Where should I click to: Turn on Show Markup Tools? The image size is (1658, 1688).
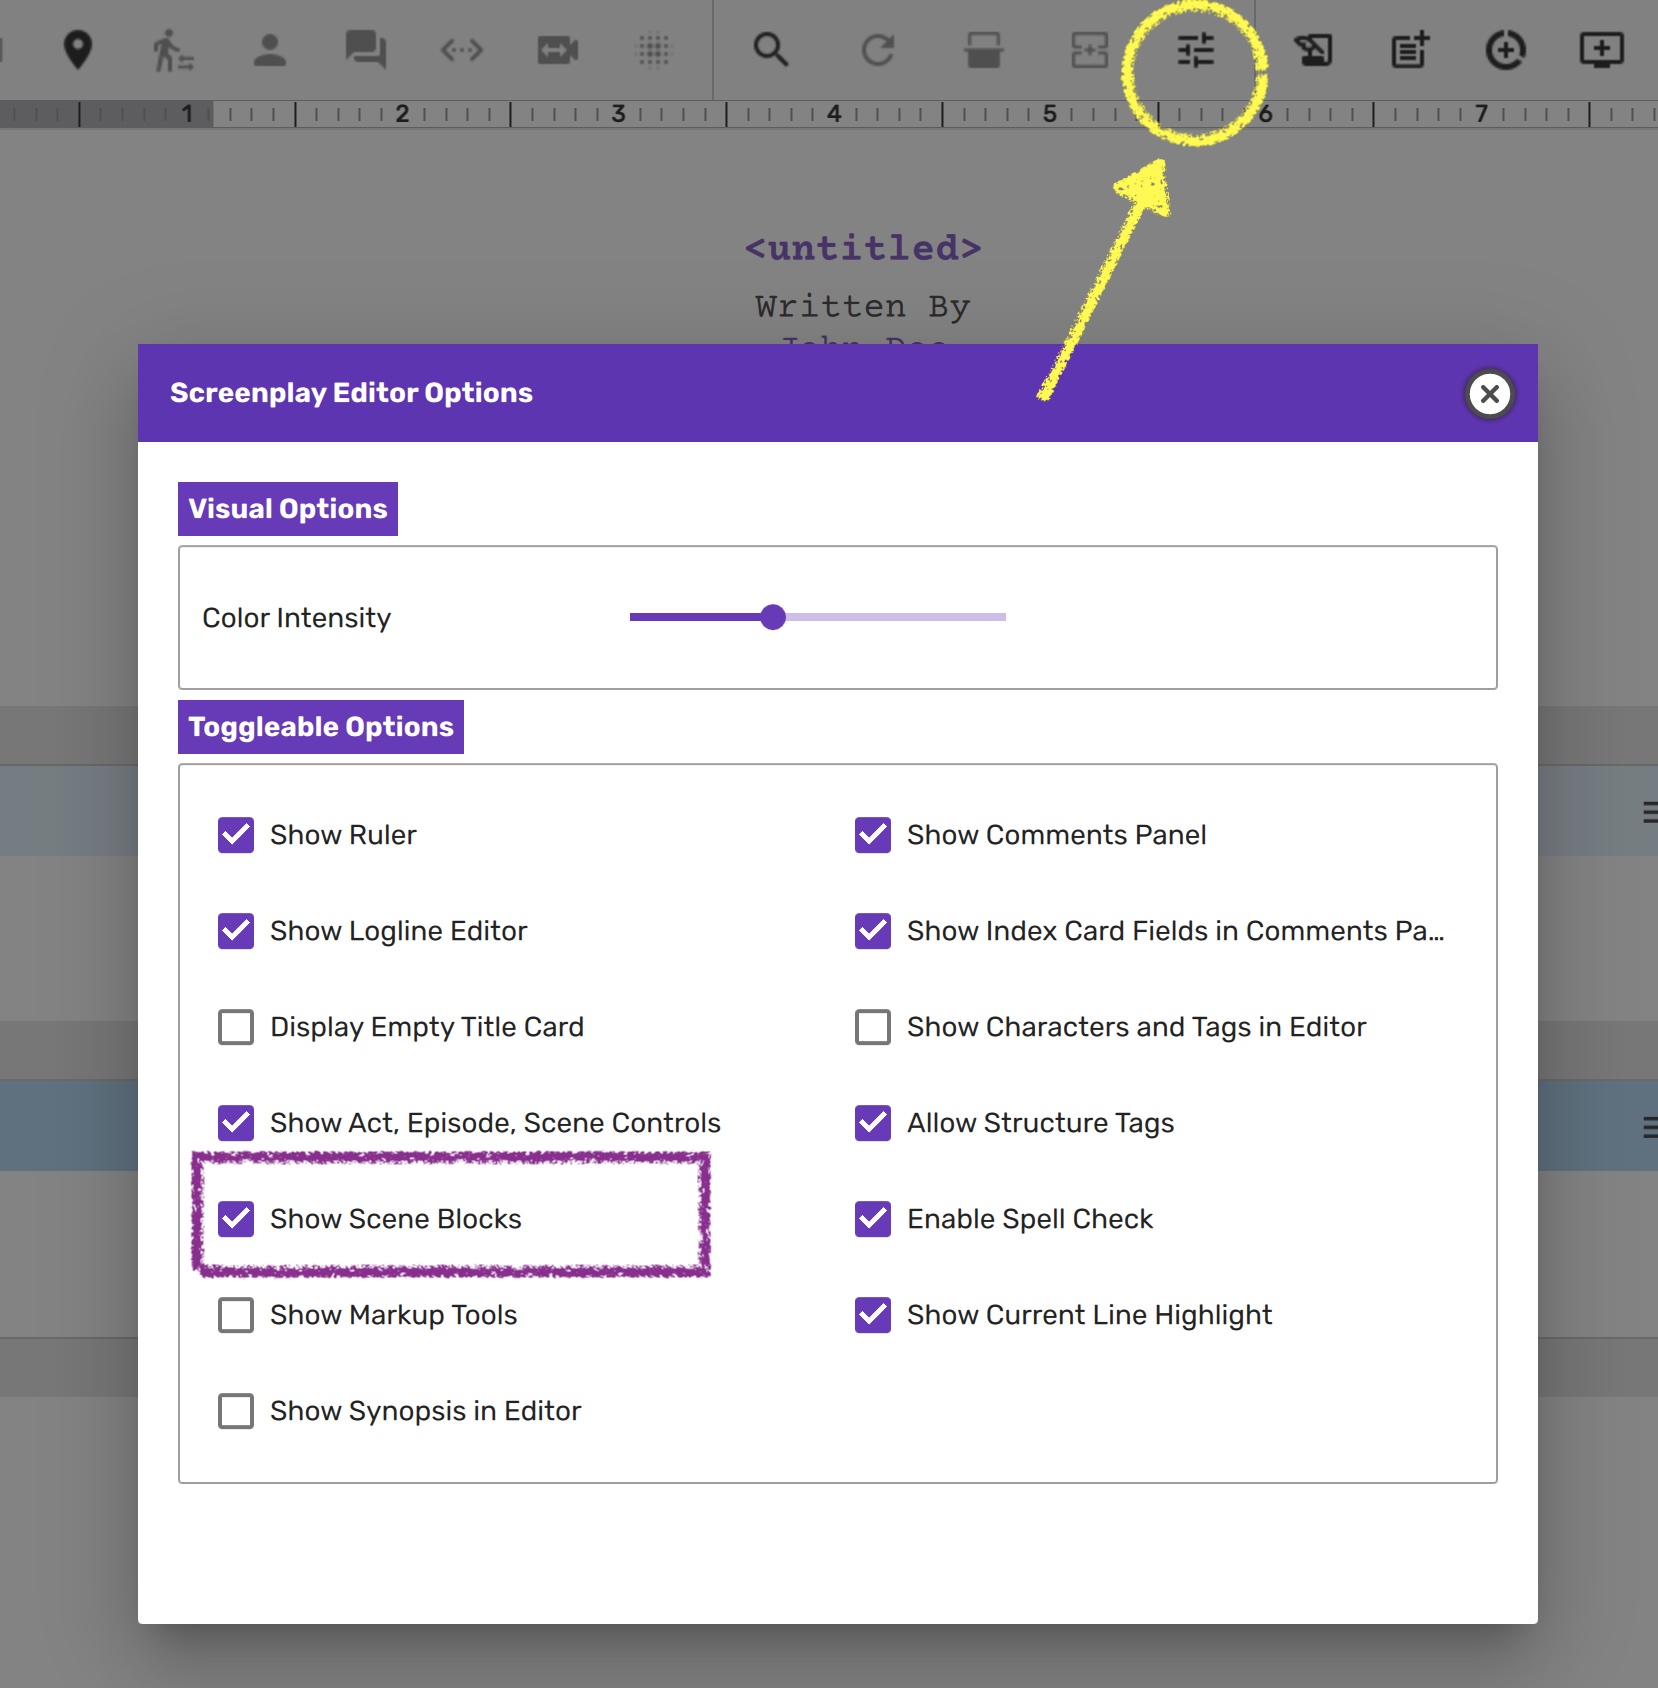pos(236,1315)
